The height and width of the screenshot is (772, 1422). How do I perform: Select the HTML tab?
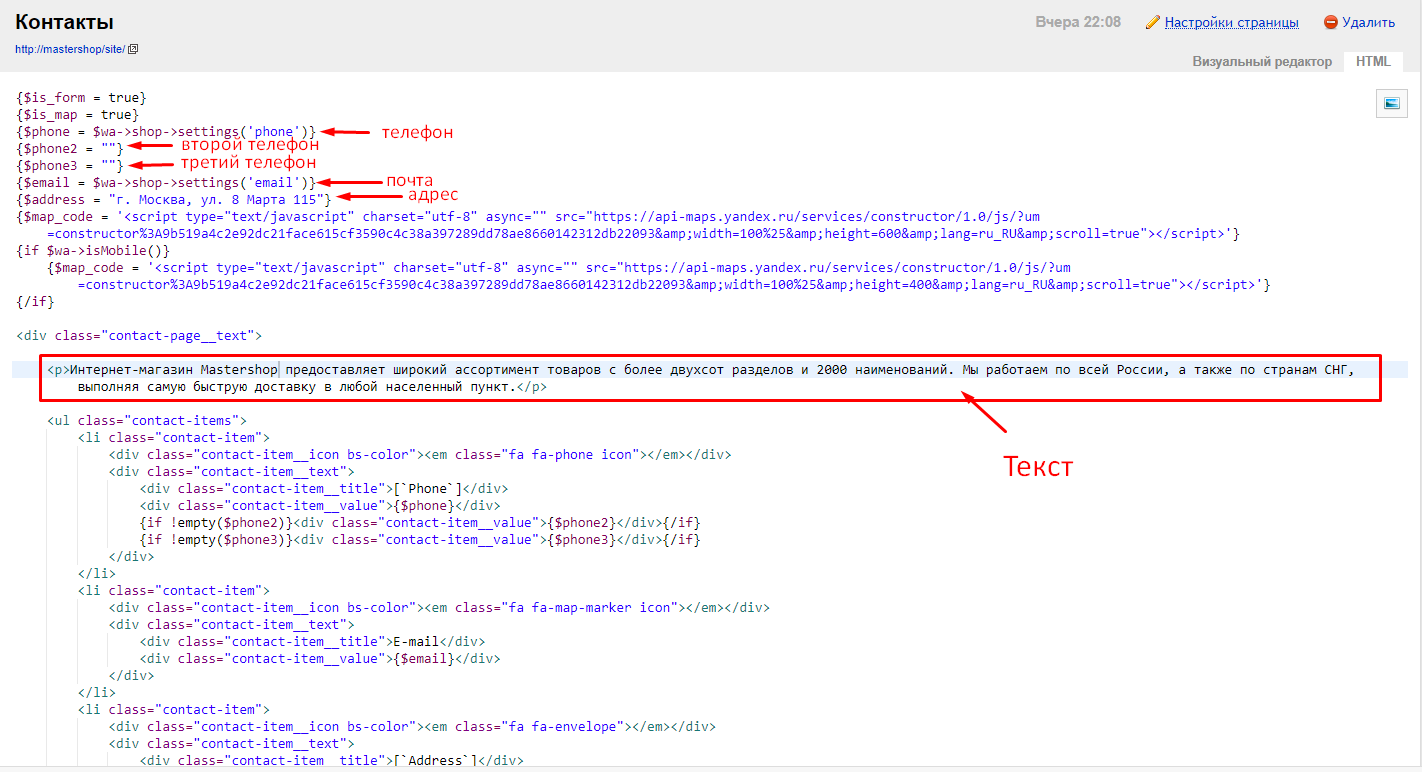(1373, 61)
